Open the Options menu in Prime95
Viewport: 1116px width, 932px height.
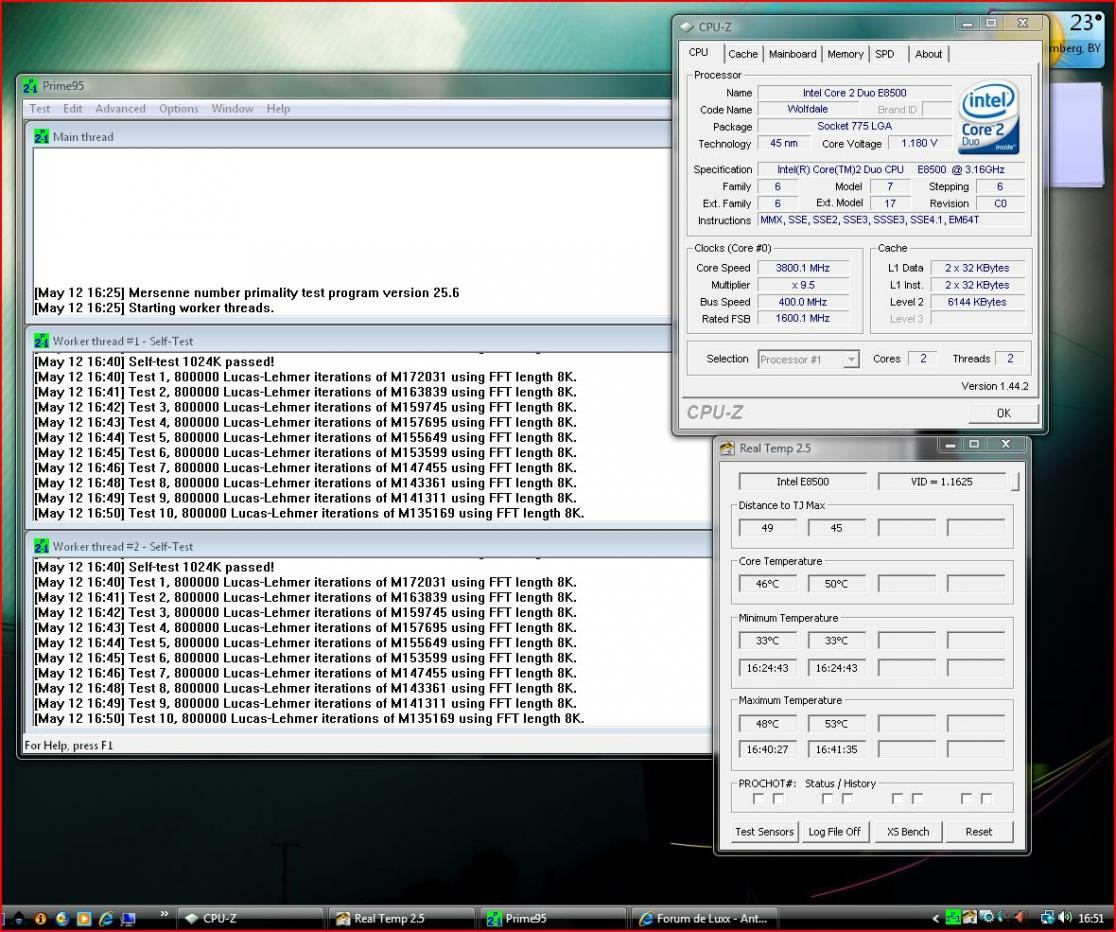click(x=179, y=109)
